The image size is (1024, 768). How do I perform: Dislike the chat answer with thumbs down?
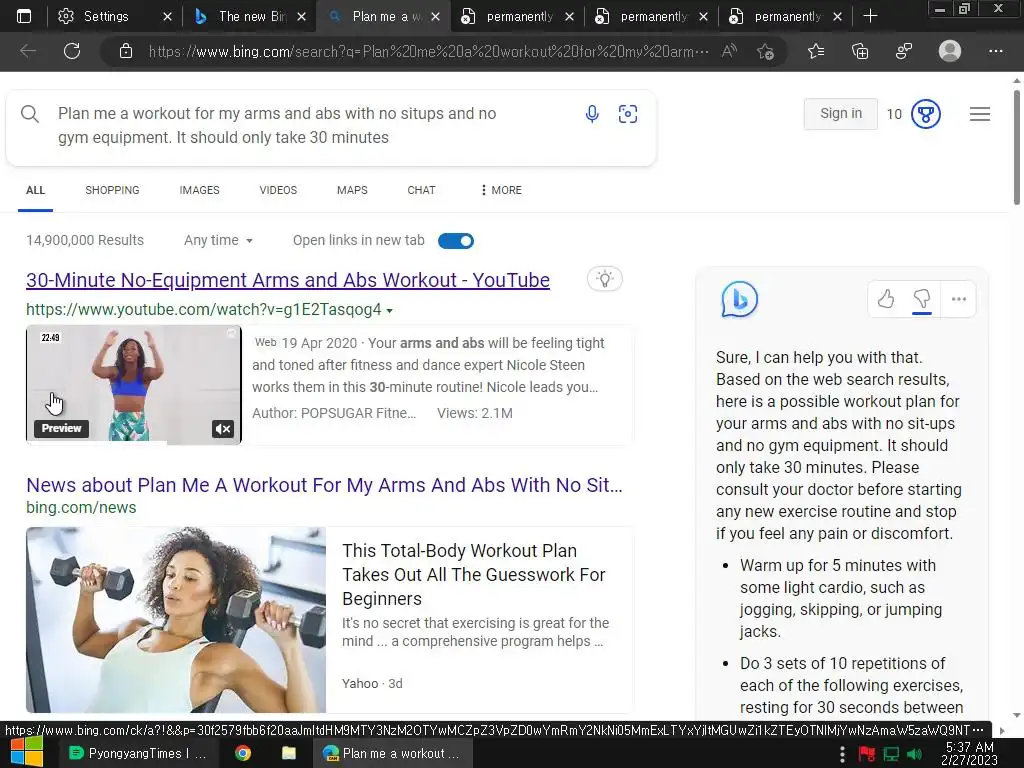click(921, 299)
